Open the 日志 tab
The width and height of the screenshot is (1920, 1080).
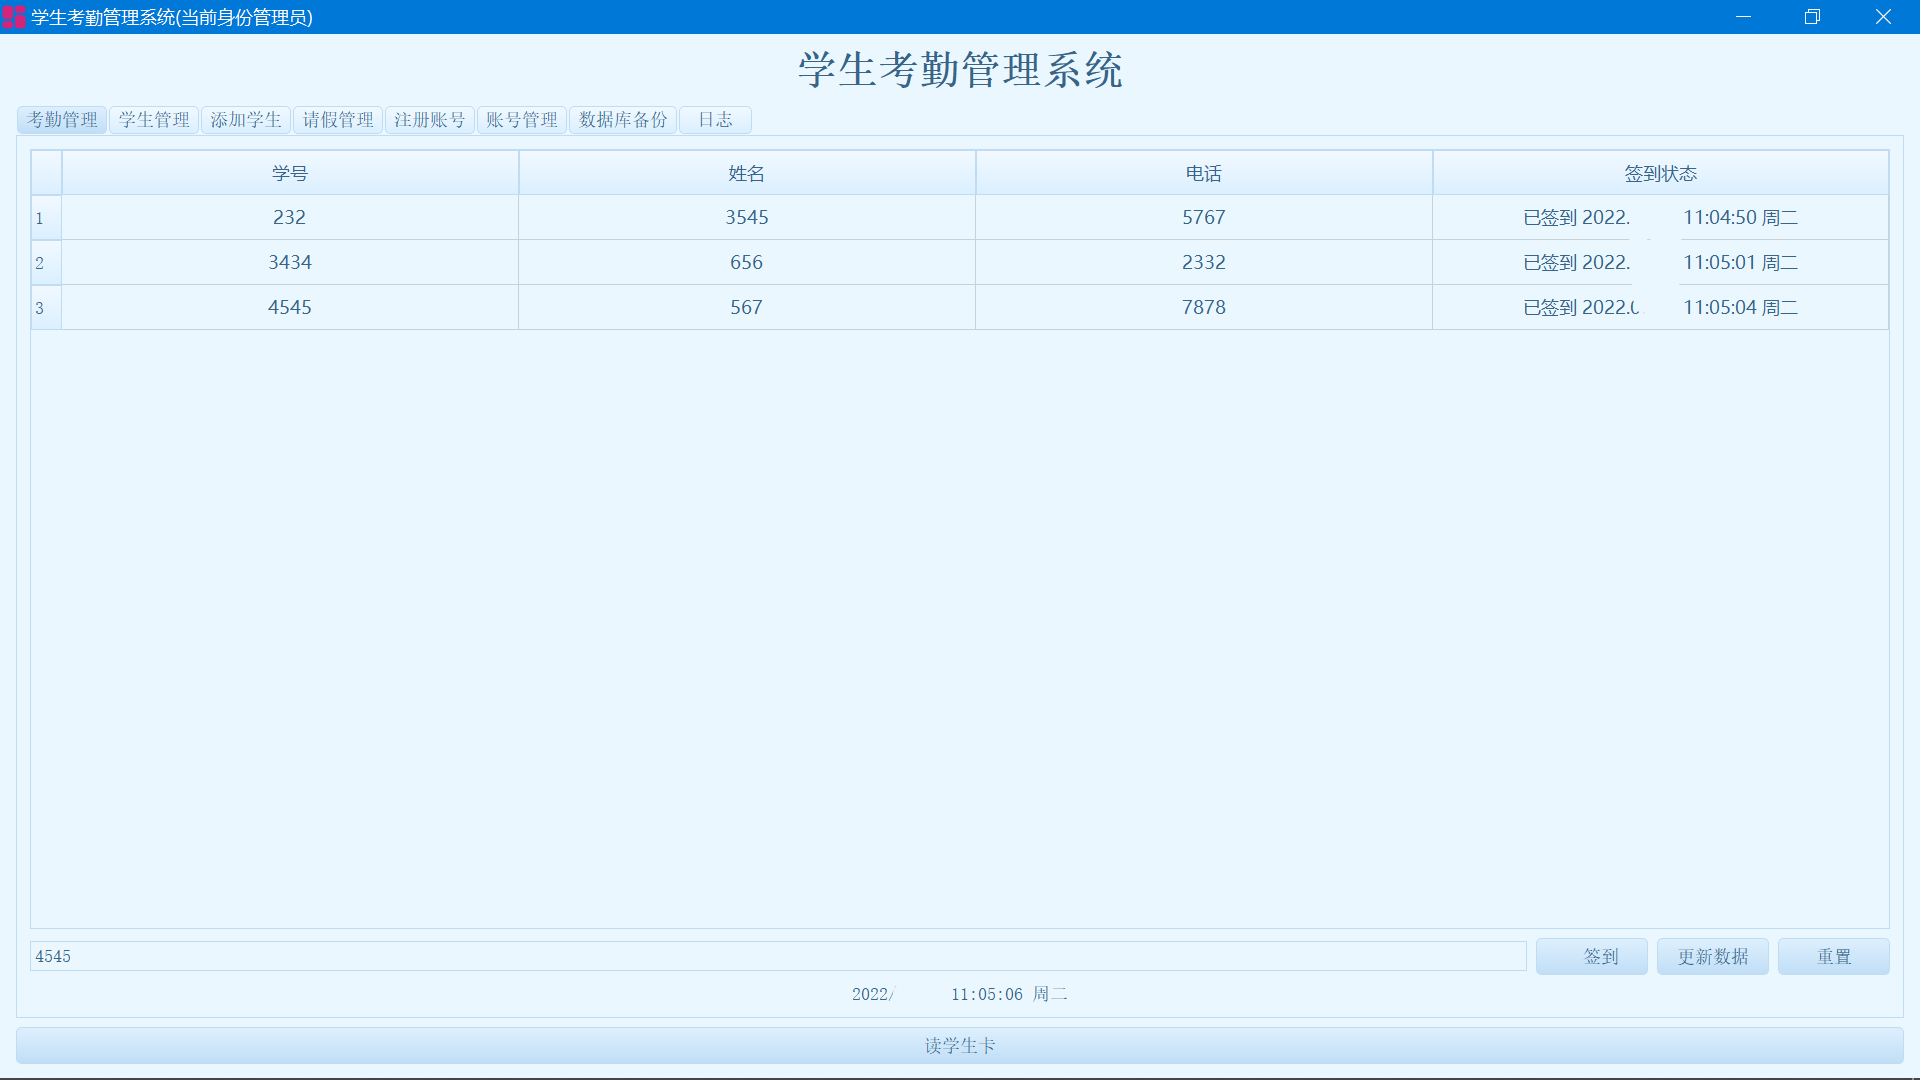coord(715,120)
